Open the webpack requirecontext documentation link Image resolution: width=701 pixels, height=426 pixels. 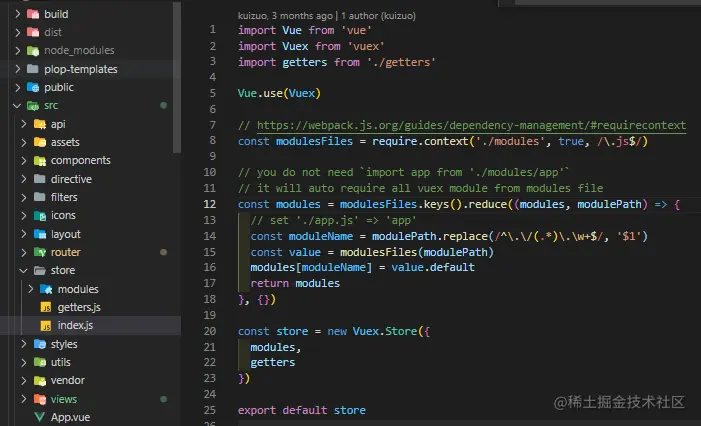coord(471,125)
